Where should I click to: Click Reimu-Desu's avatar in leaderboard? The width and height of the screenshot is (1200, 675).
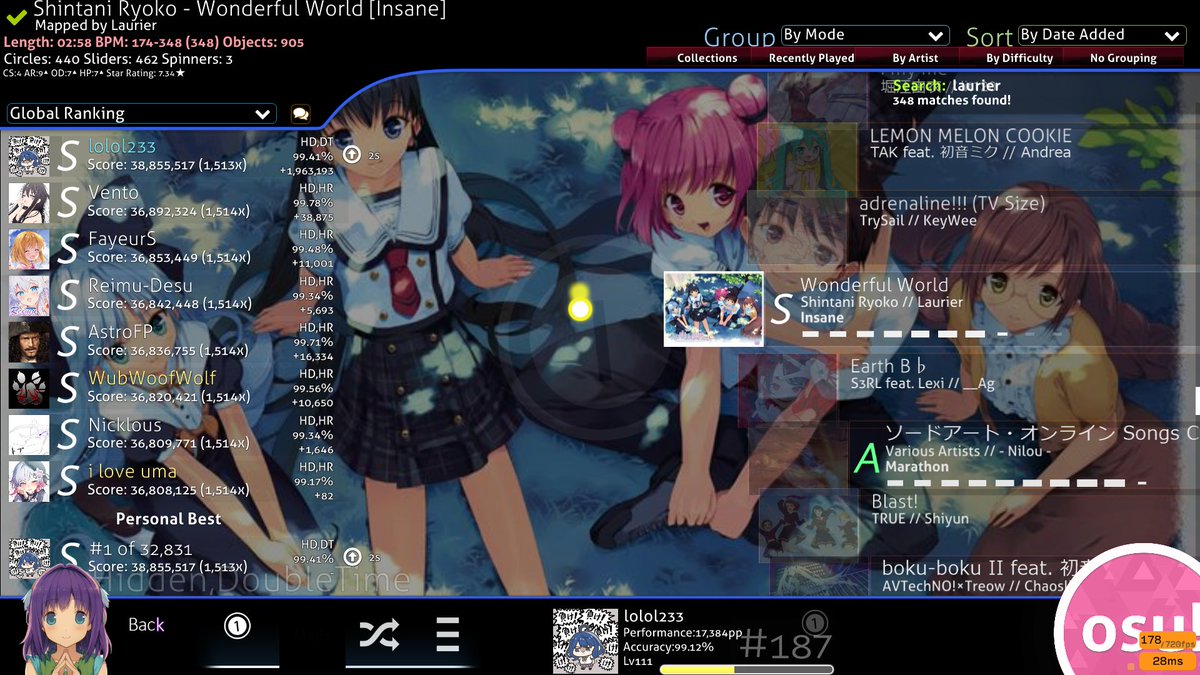29,295
